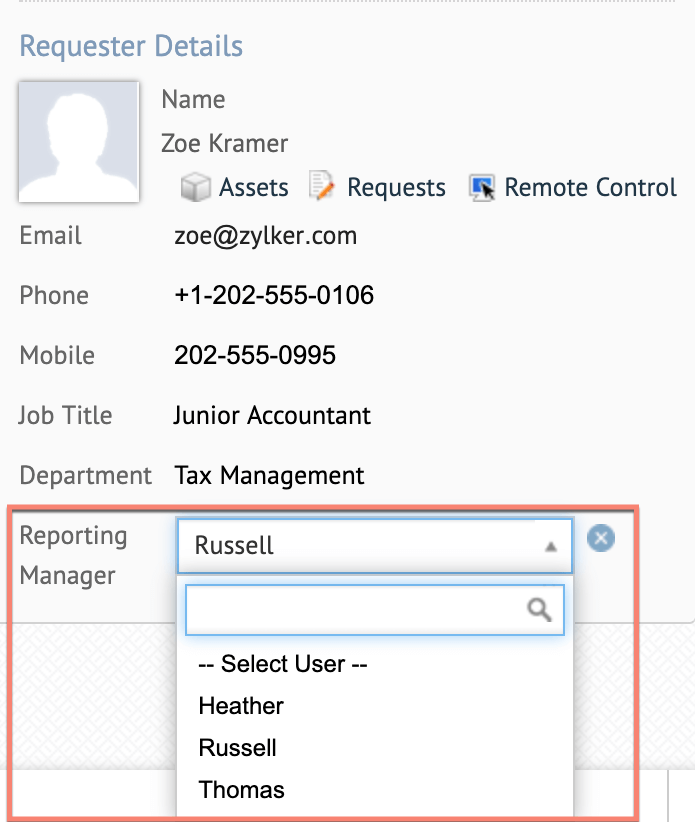This screenshot has width=695, height=822.
Task: Select Thomas from the user list
Action: (242, 790)
